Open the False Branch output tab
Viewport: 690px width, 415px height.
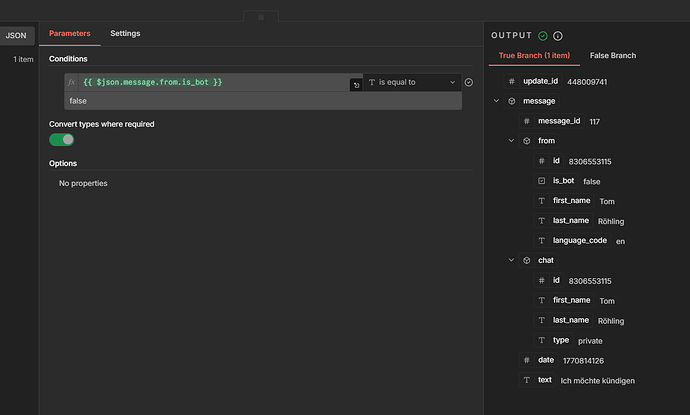[613, 56]
